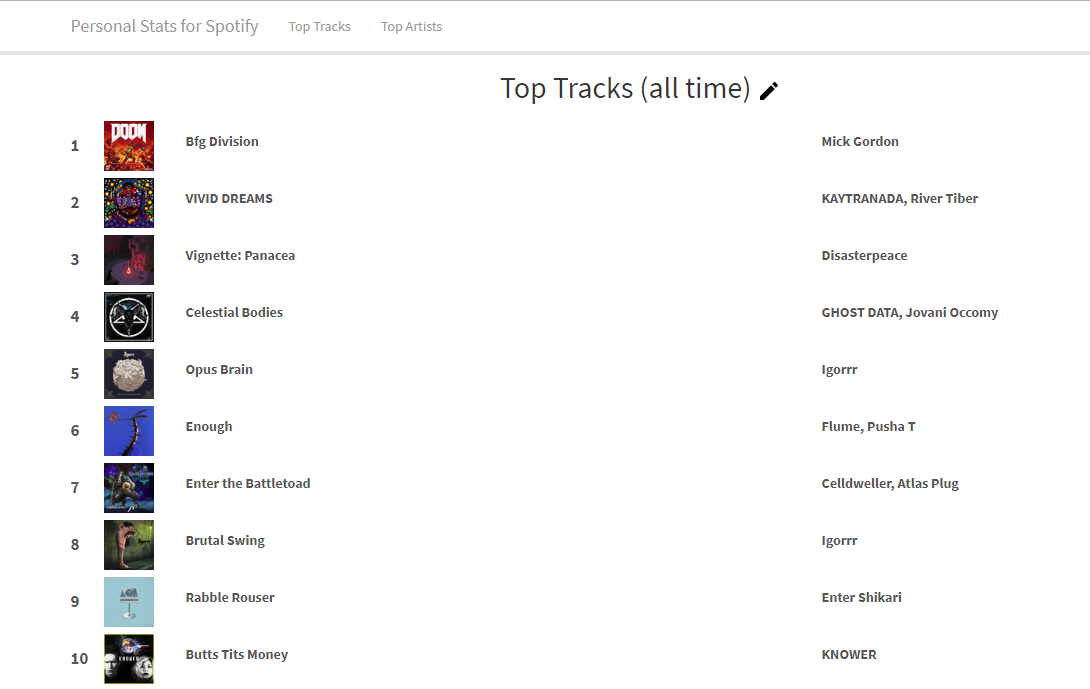This screenshot has height=689, width=1090.
Task: Click the Enter the Battletoad album artwork
Action: 129,488
